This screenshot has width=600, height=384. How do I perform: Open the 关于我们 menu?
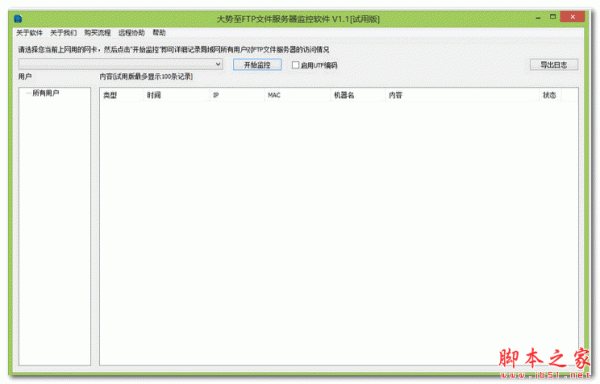coord(64,33)
